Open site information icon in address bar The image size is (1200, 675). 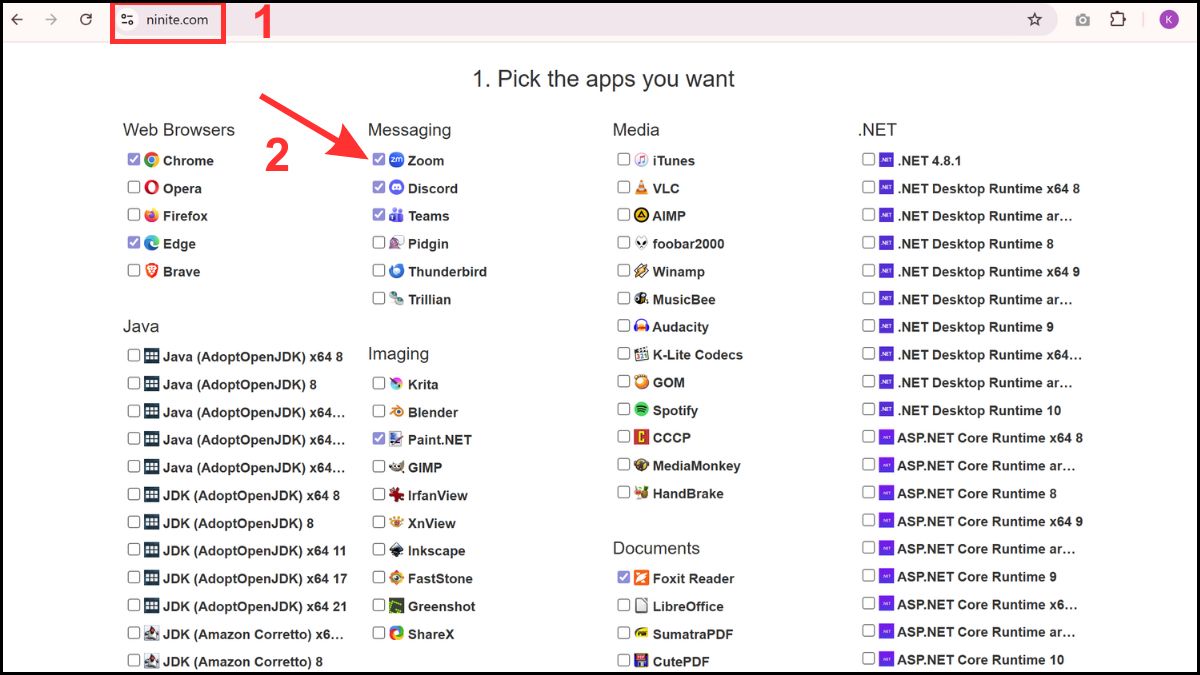click(x=127, y=19)
